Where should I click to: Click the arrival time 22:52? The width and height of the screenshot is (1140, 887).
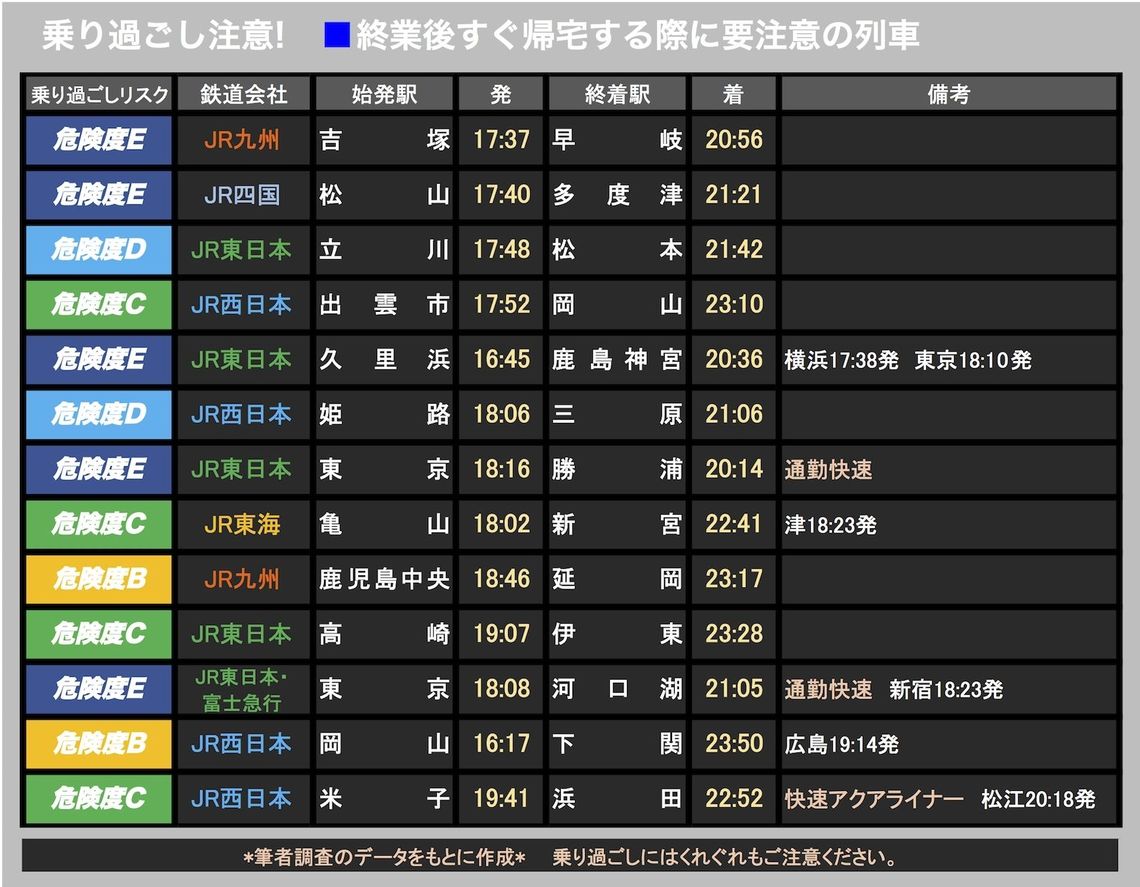(x=734, y=799)
